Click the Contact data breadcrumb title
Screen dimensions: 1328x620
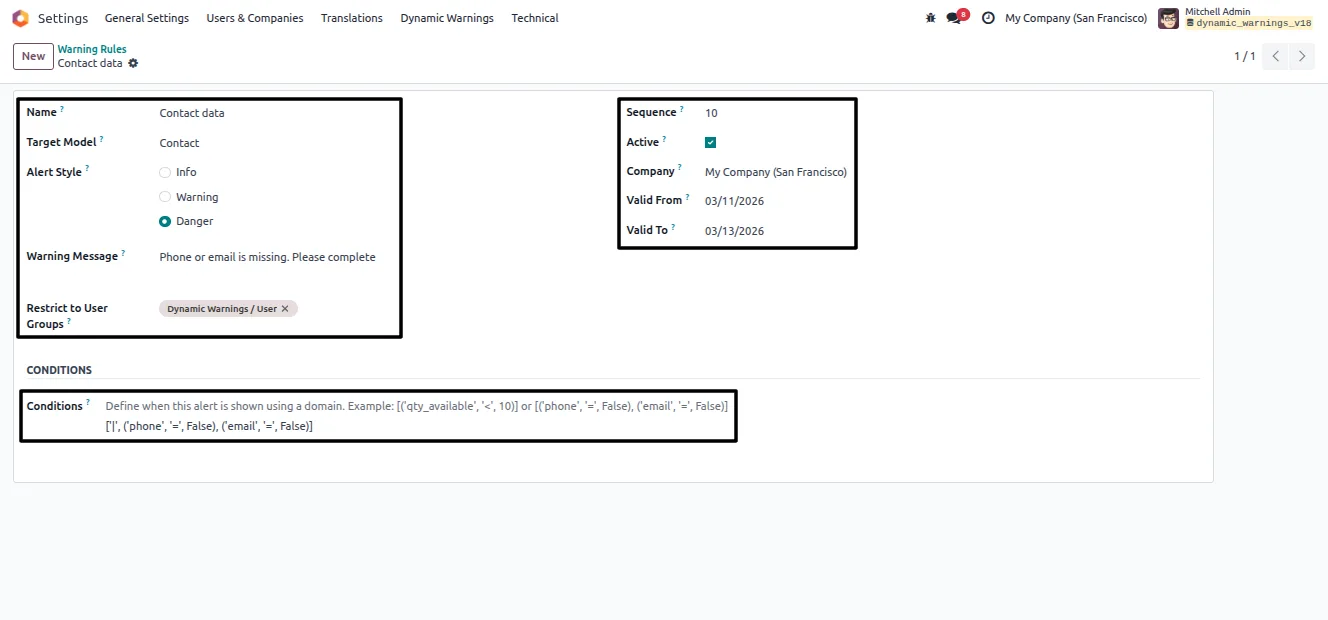(90, 63)
